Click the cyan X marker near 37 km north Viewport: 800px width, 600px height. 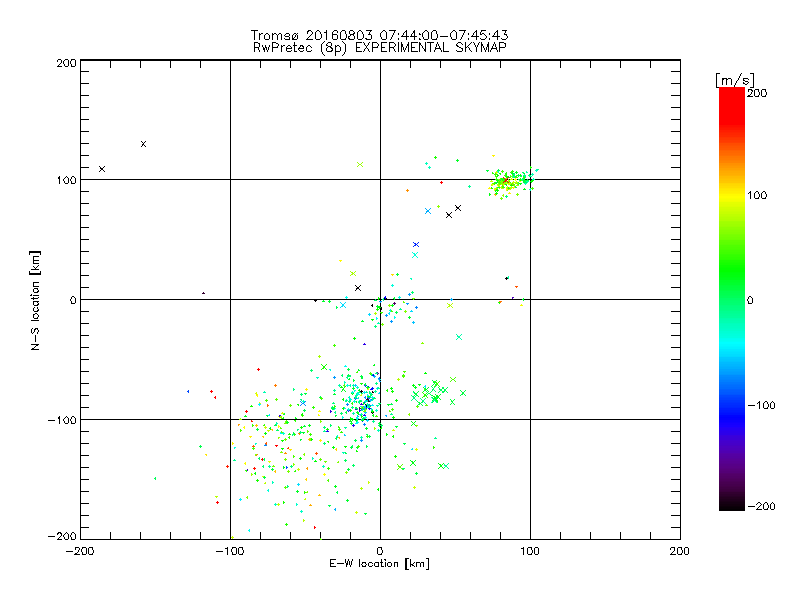[x=415, y=255]
